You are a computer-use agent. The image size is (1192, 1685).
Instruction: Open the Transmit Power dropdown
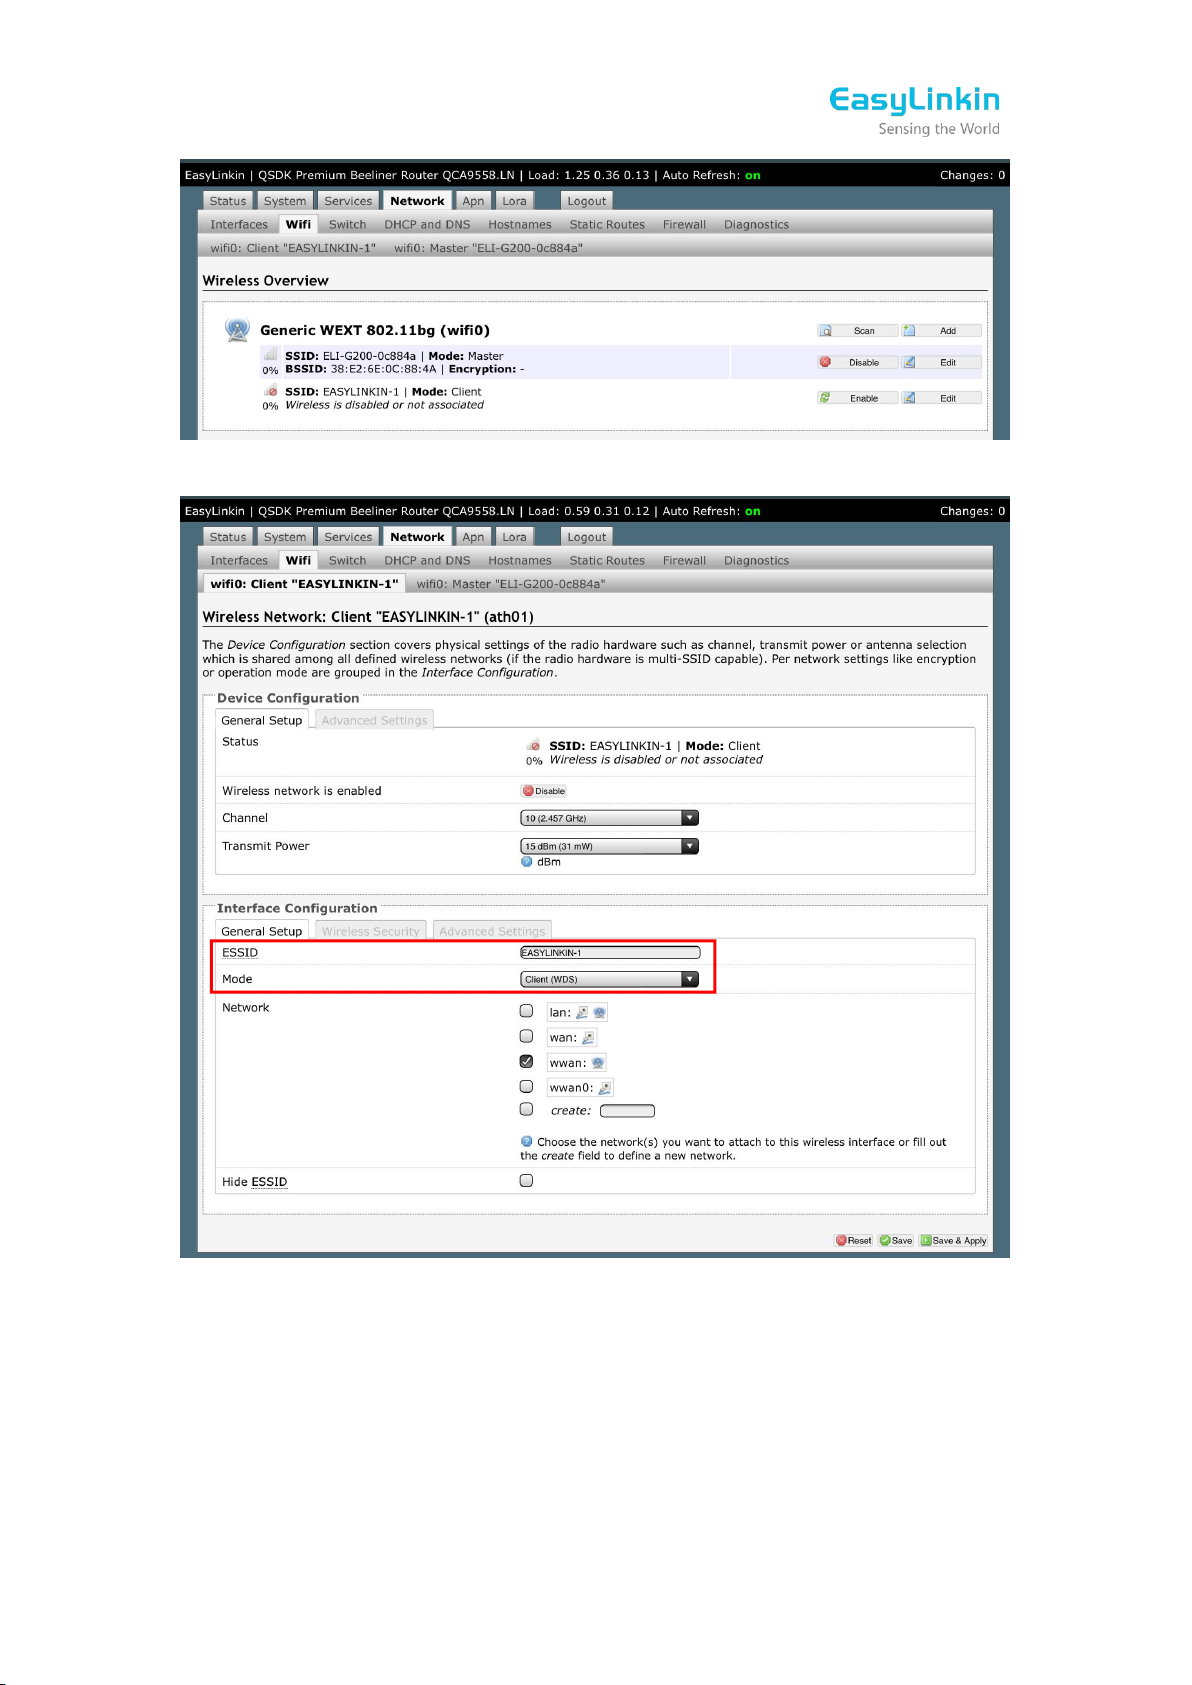point(610,846)
